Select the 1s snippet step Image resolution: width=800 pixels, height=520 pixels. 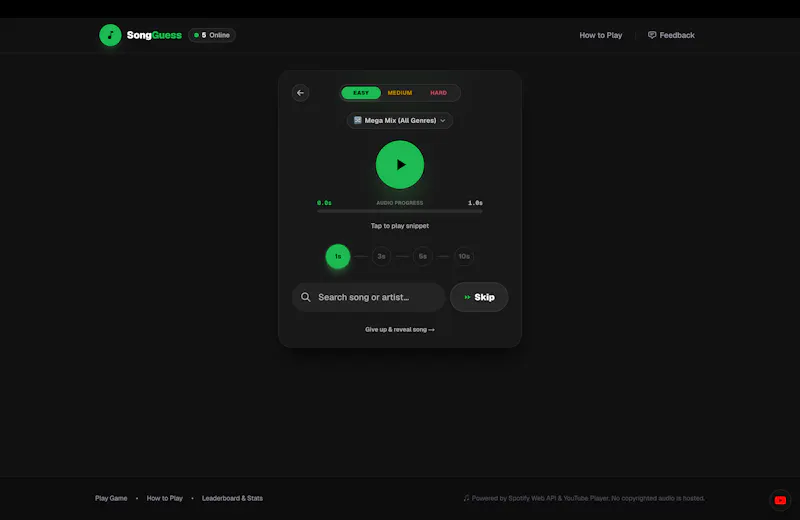(x=338, y=256)
